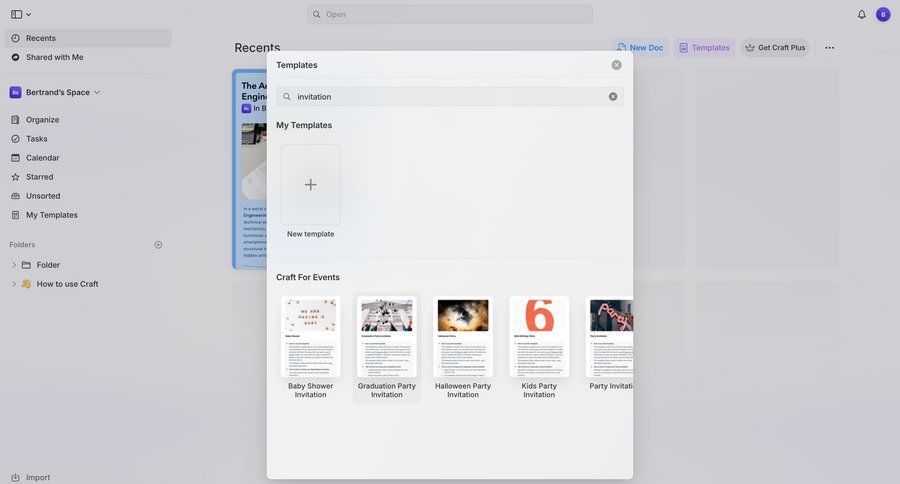Open Calendar section
This screenshot has height=484, width=900.
click(x=42, y=157)
